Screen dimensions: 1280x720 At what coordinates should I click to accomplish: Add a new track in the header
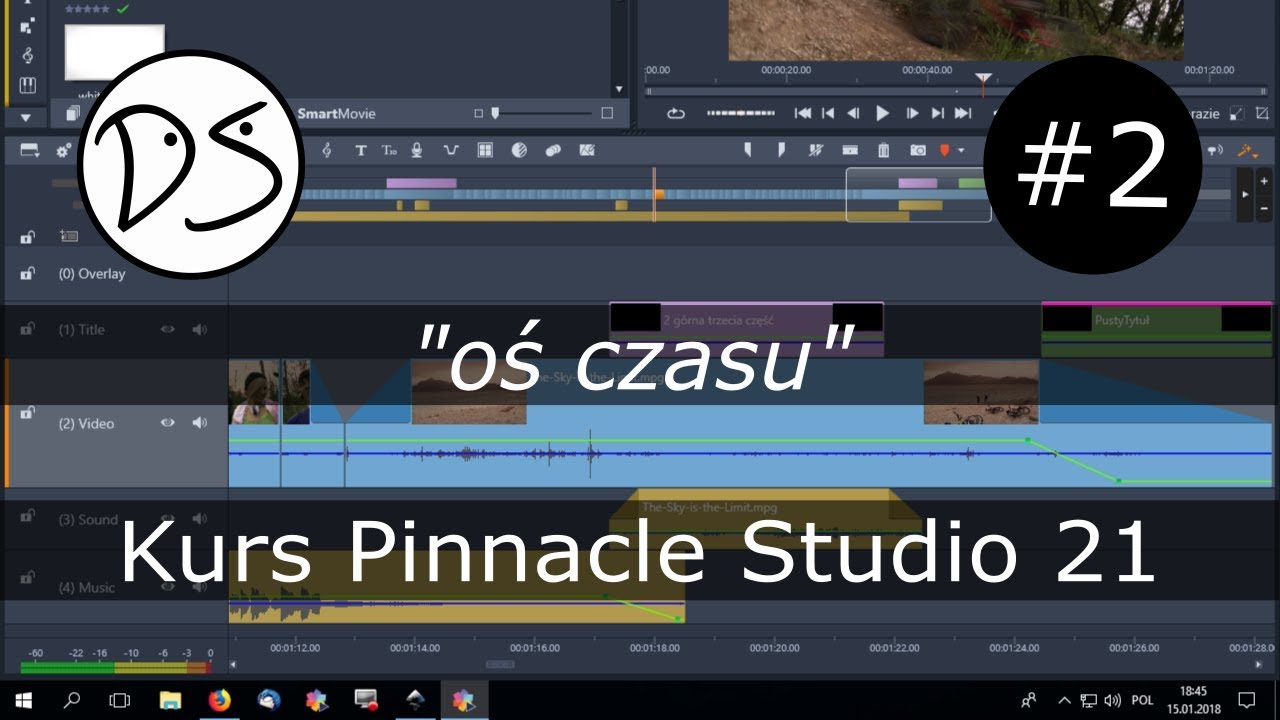coord(68,236)
